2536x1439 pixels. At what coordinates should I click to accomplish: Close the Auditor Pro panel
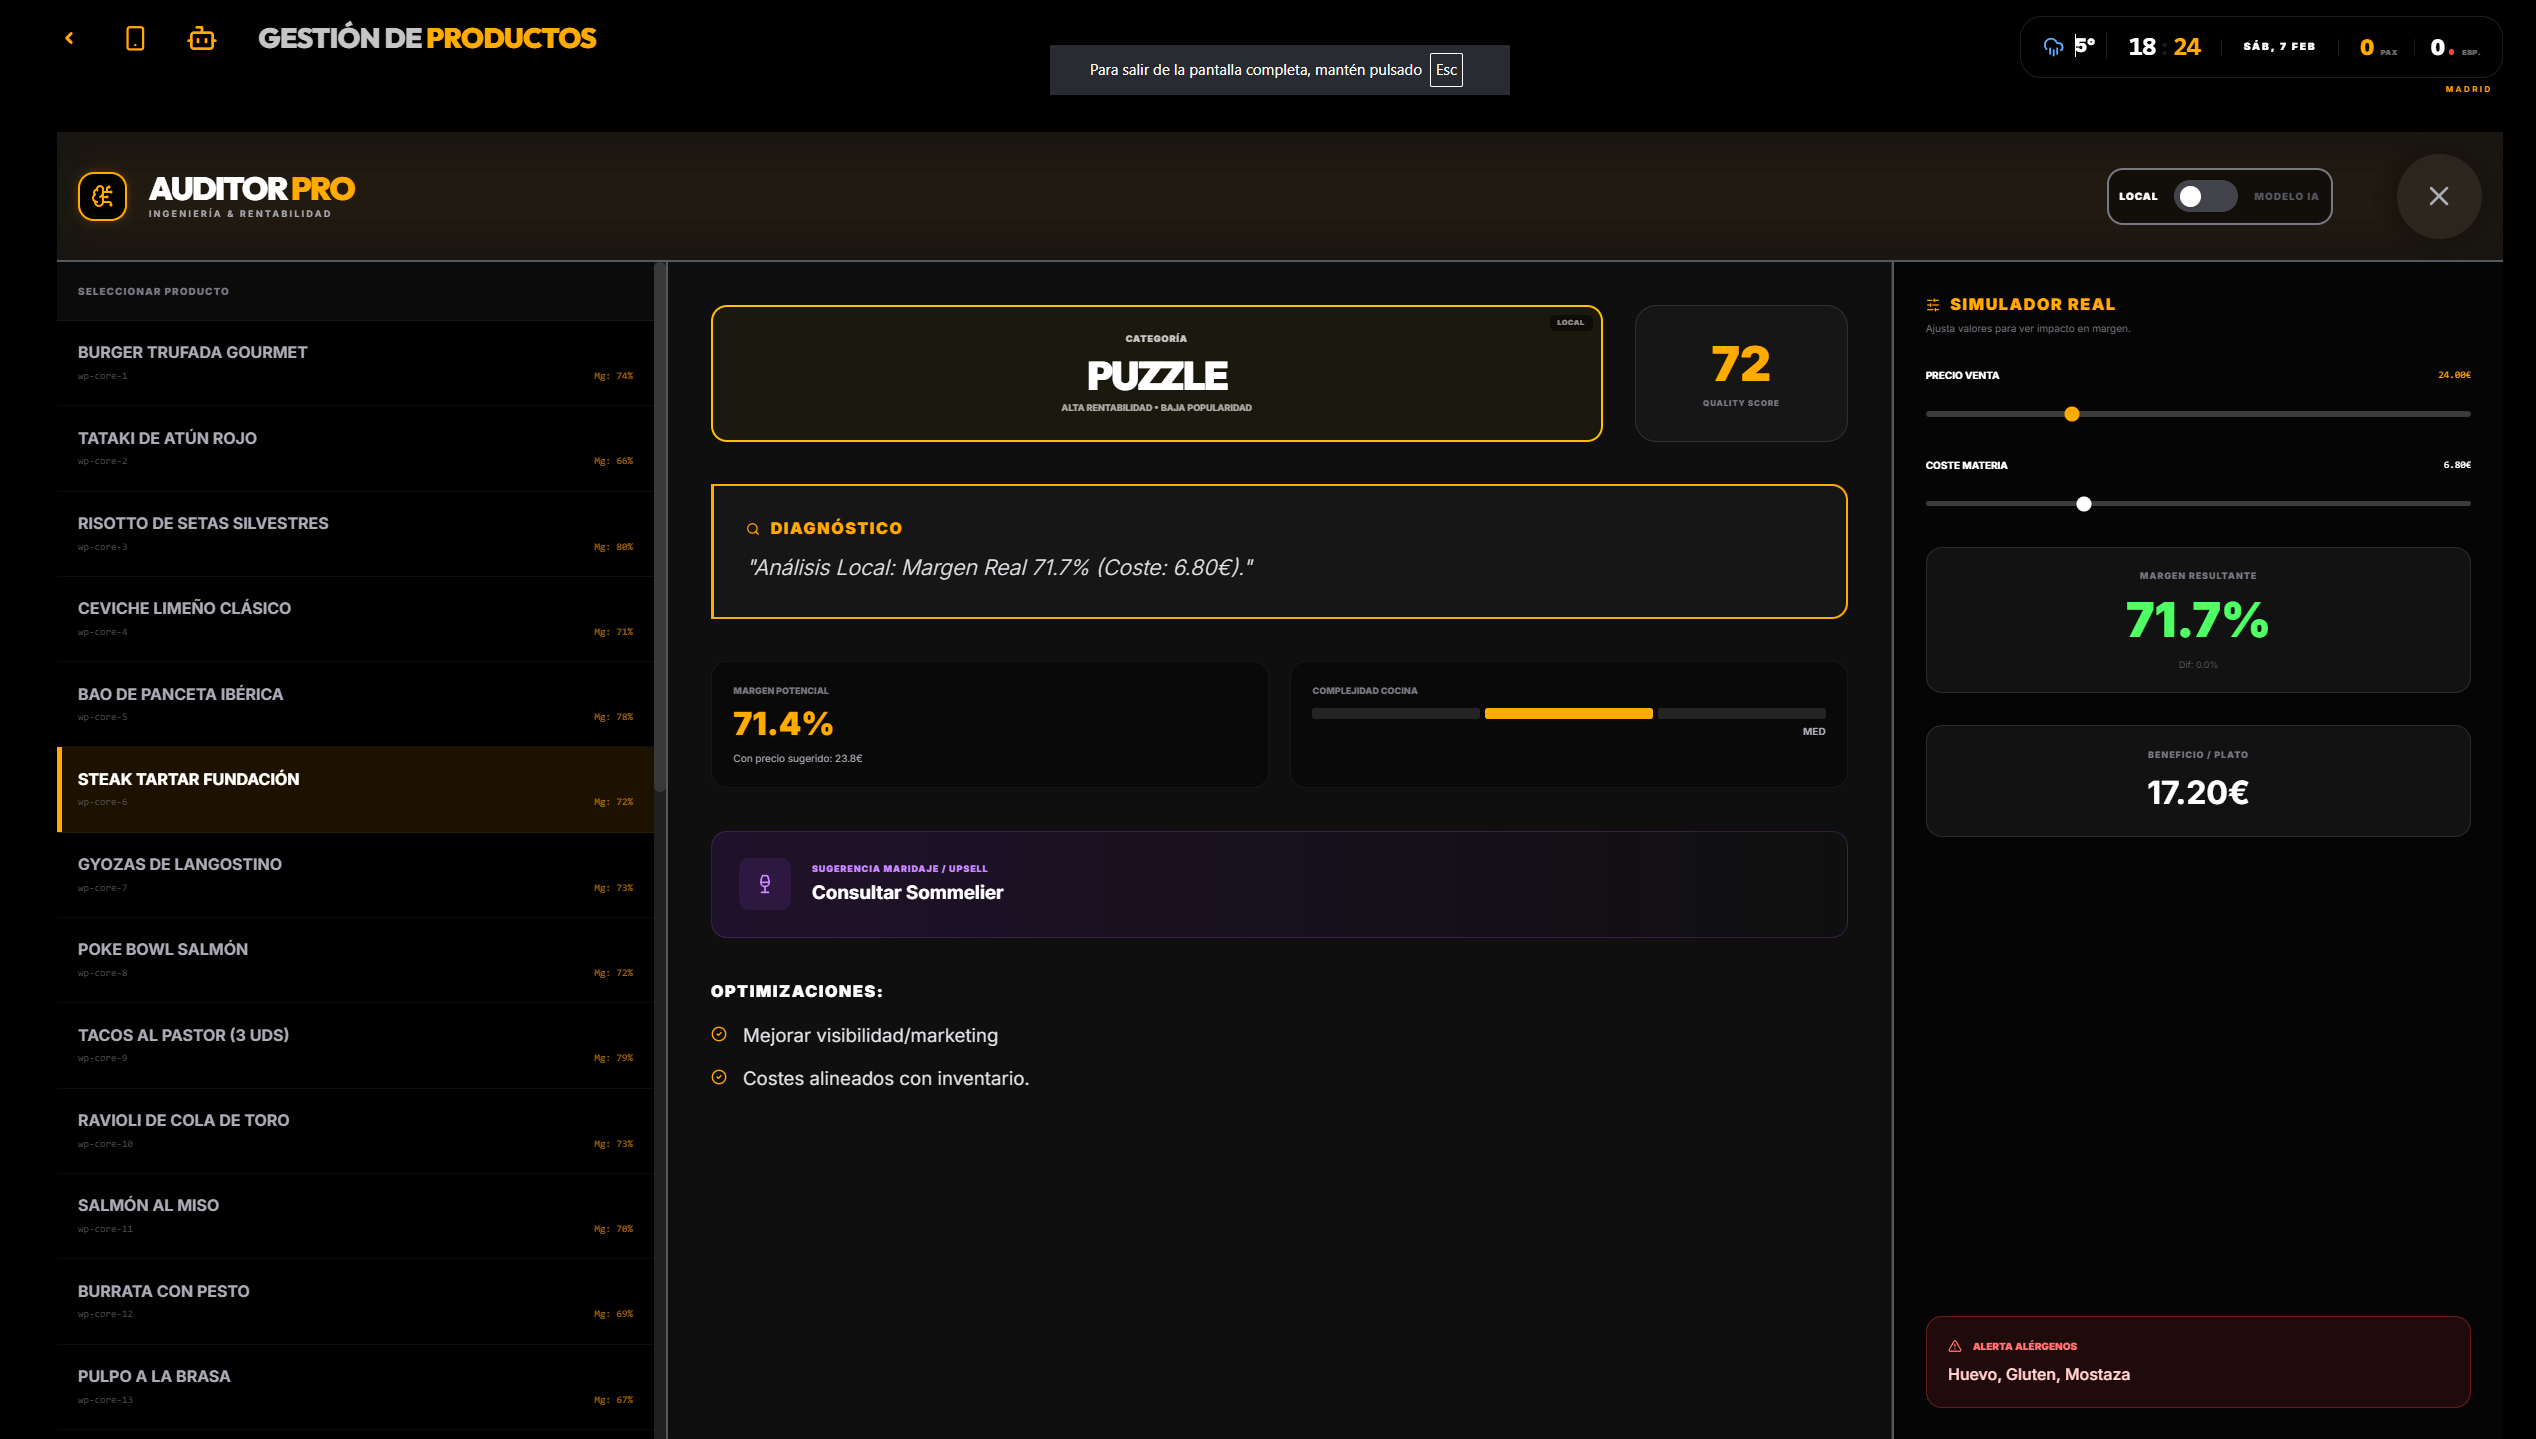click(x=2438, y=196)
